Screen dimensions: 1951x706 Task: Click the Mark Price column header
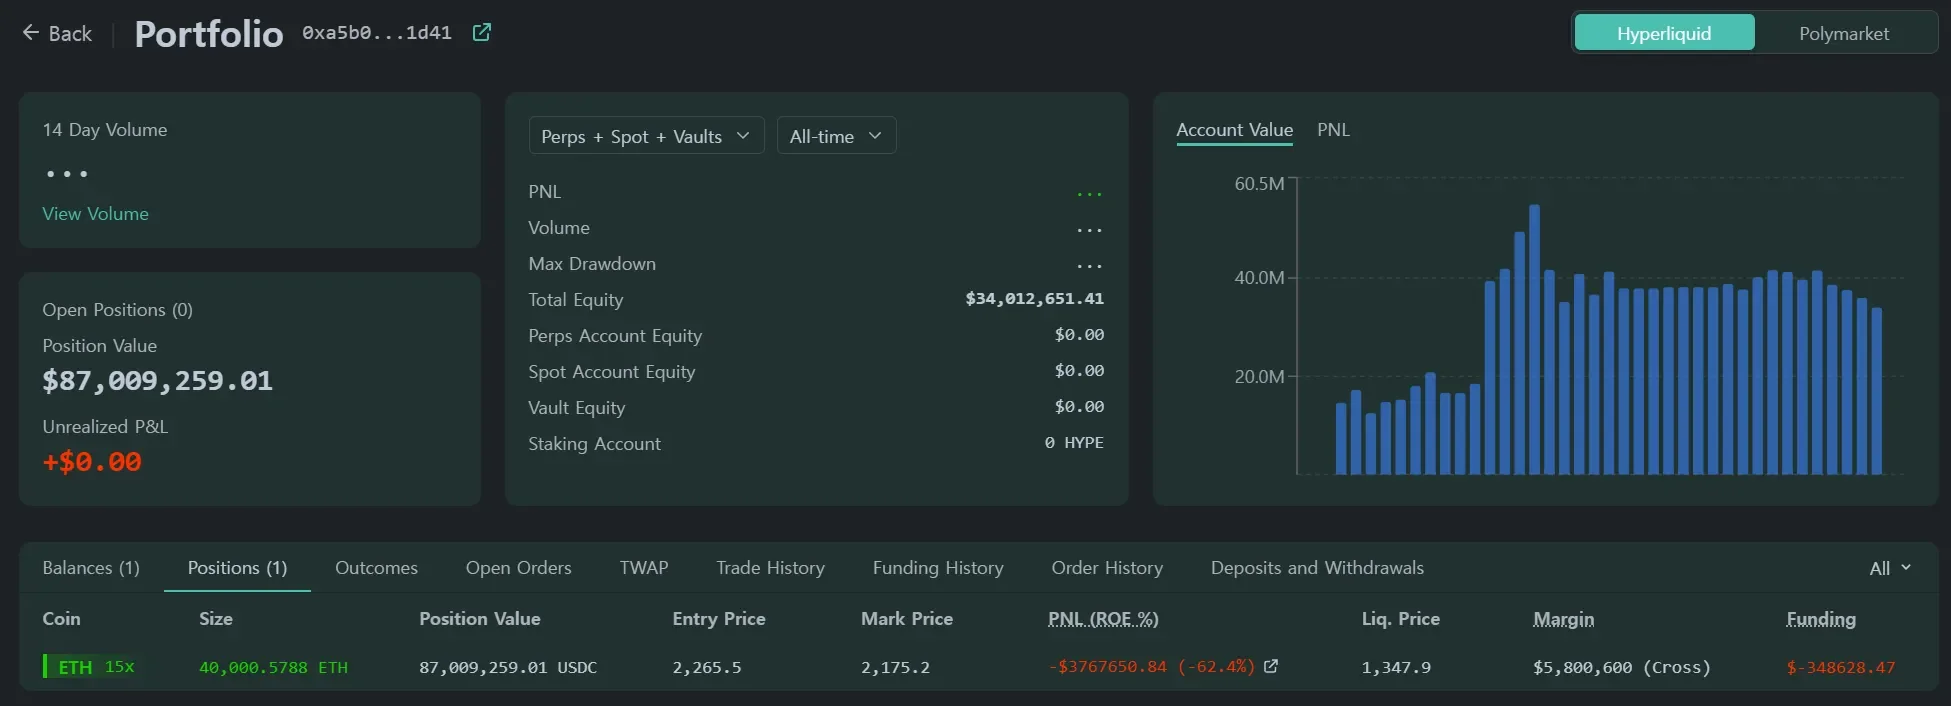coord(907,619)
